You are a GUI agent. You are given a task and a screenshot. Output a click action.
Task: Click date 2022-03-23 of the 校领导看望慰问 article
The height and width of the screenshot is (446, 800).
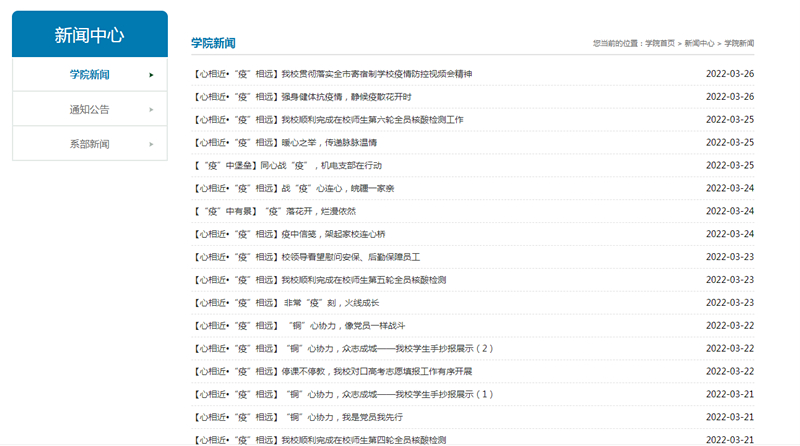[x=730, y=257]
